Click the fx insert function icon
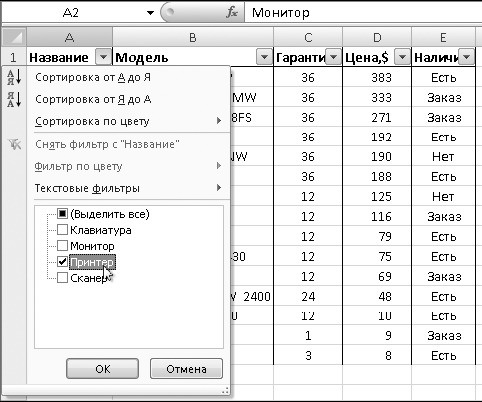482x402 pixels. tap(232, 13)
